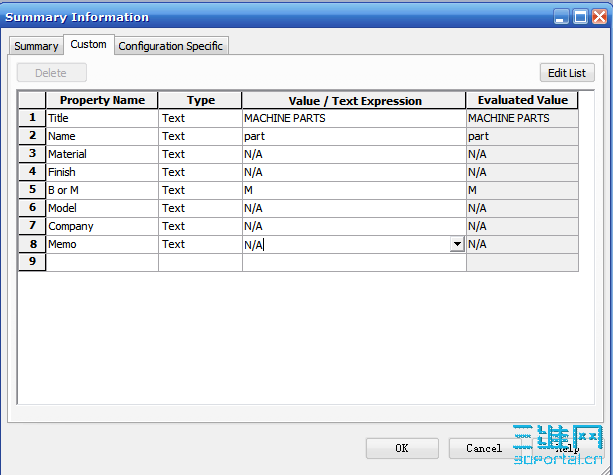Click the Name property name cell
Screen dimensions: 613x475
(x=102, y=136)
